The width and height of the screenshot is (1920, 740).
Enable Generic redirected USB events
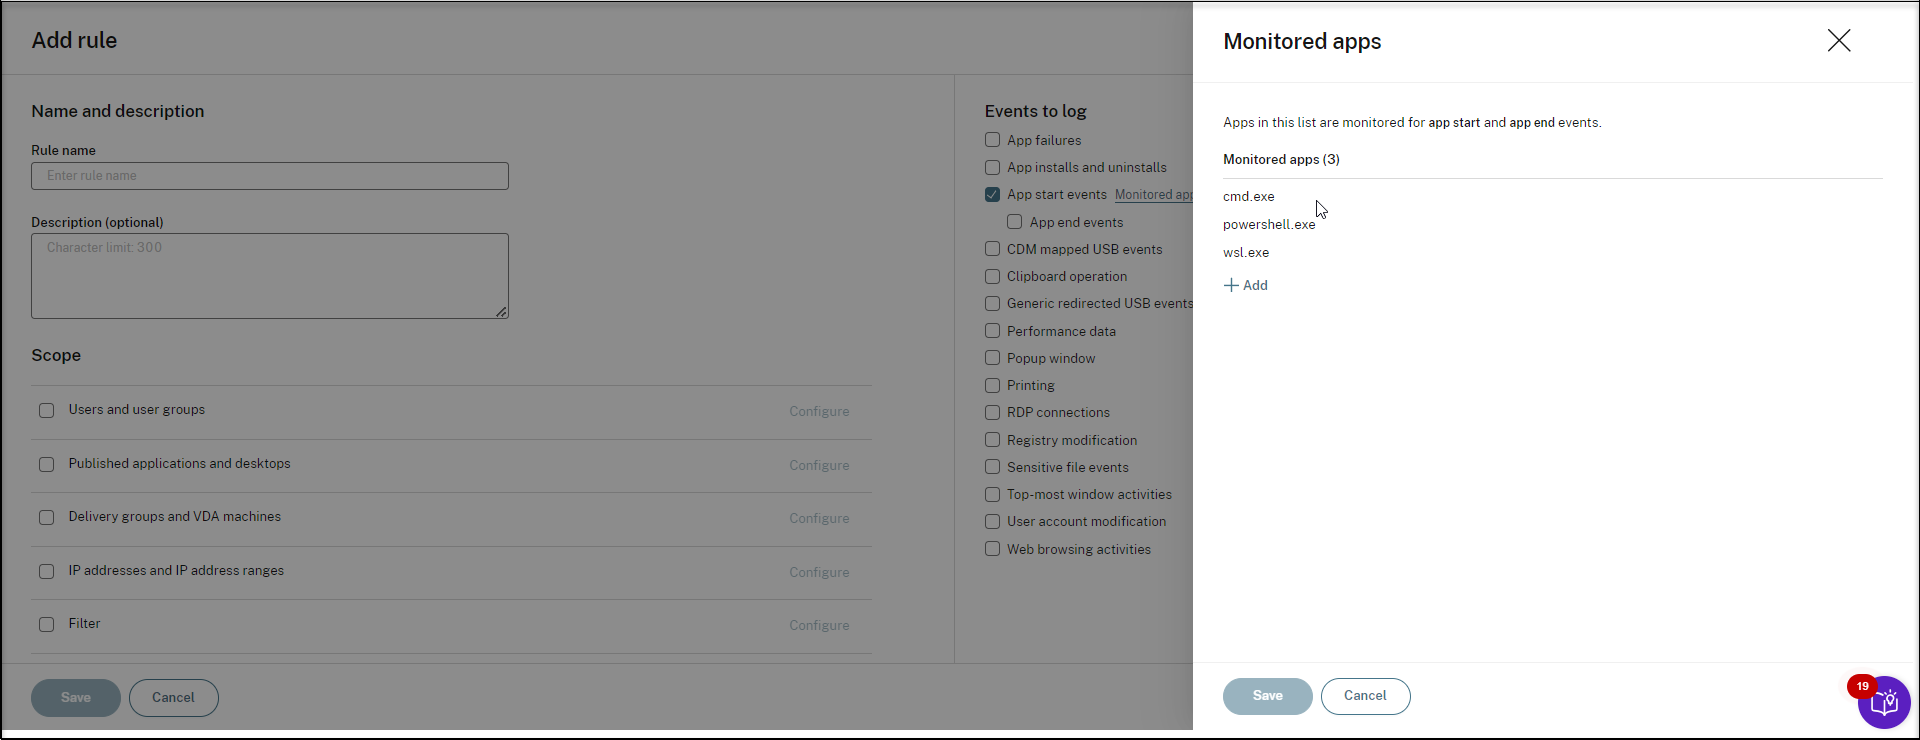click(x=992, y=303)
